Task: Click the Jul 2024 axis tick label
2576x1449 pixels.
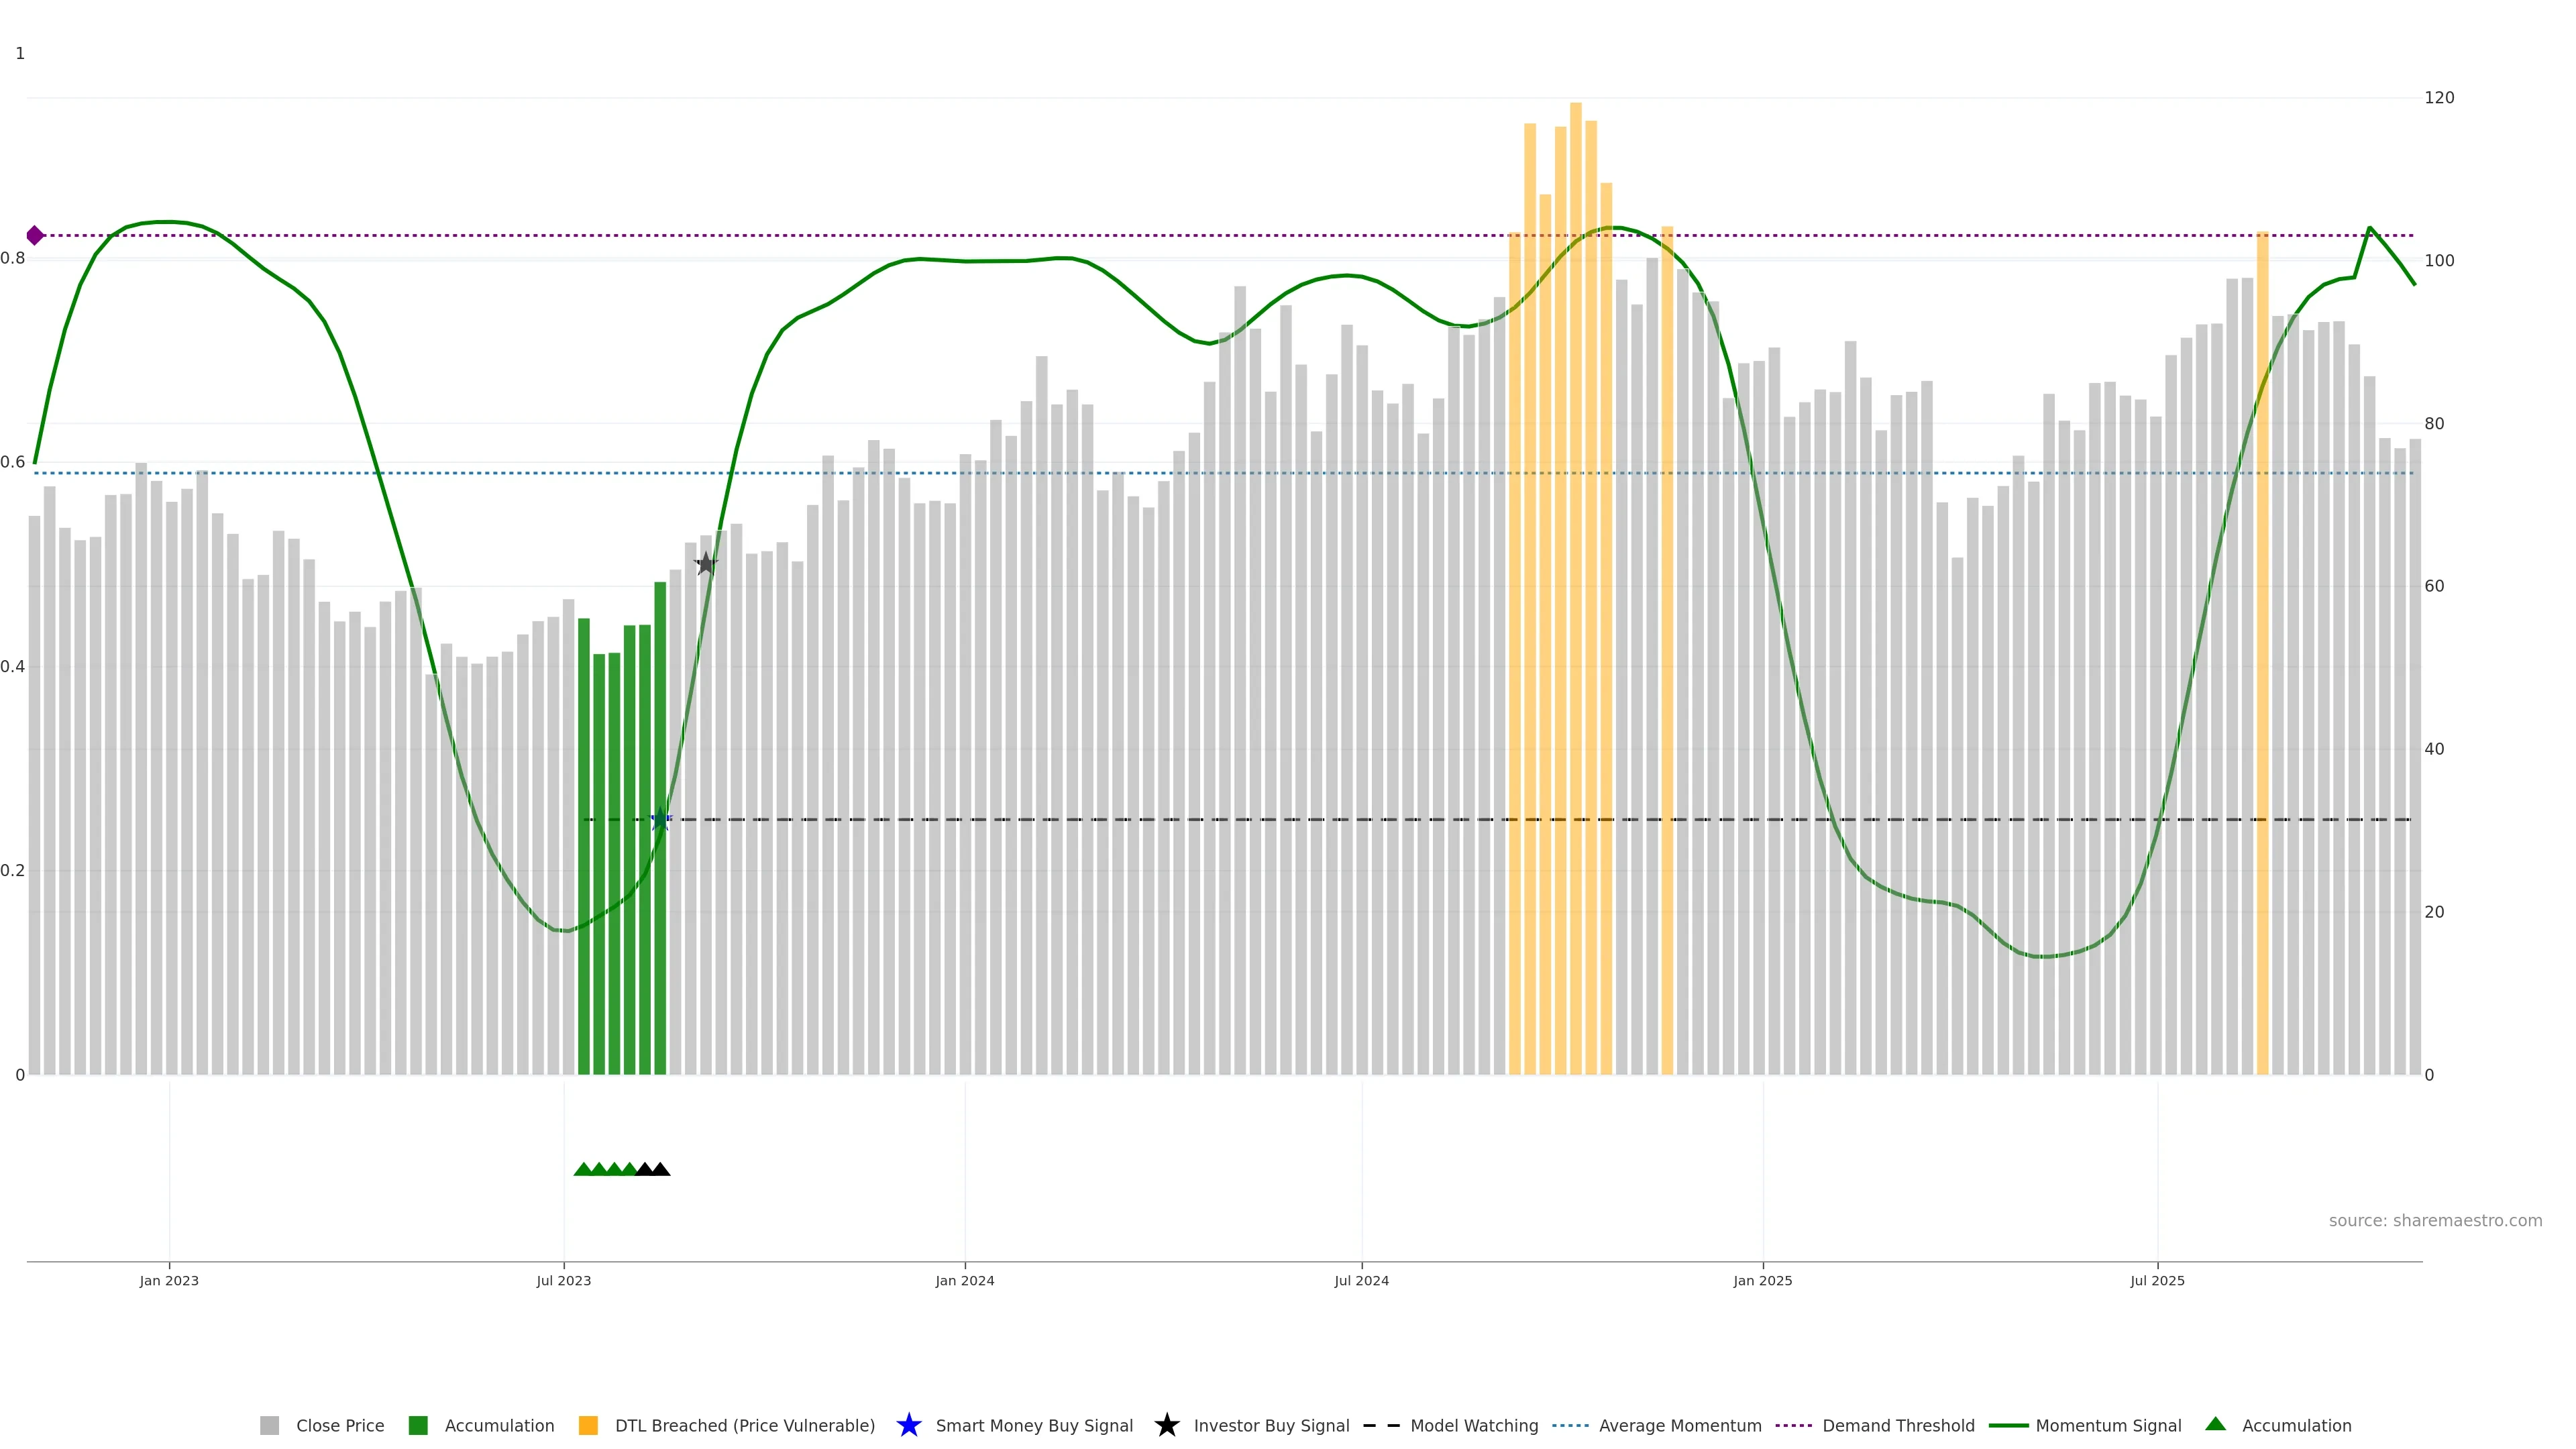Action: (1361, 1281)
